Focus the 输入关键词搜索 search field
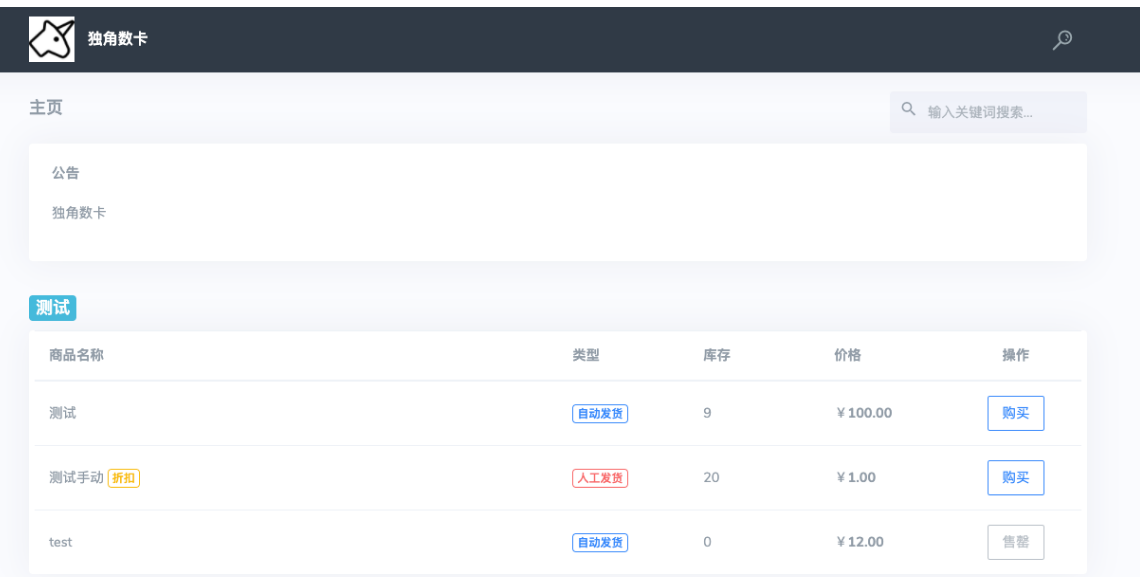 (1000, 112)
